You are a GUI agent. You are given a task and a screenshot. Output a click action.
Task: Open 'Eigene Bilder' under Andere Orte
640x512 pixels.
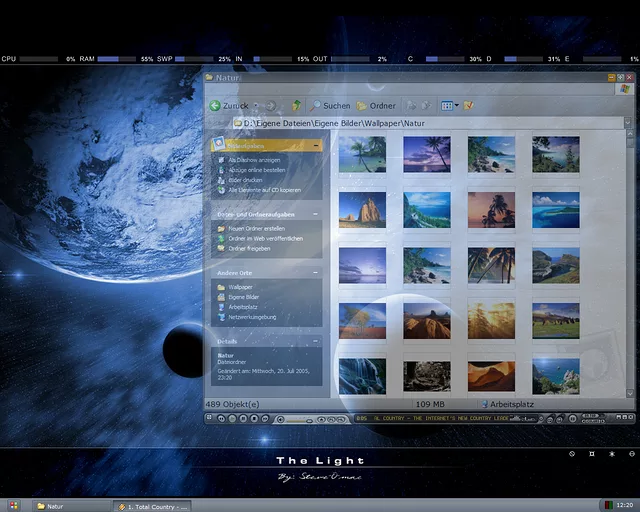pos(243,297)
